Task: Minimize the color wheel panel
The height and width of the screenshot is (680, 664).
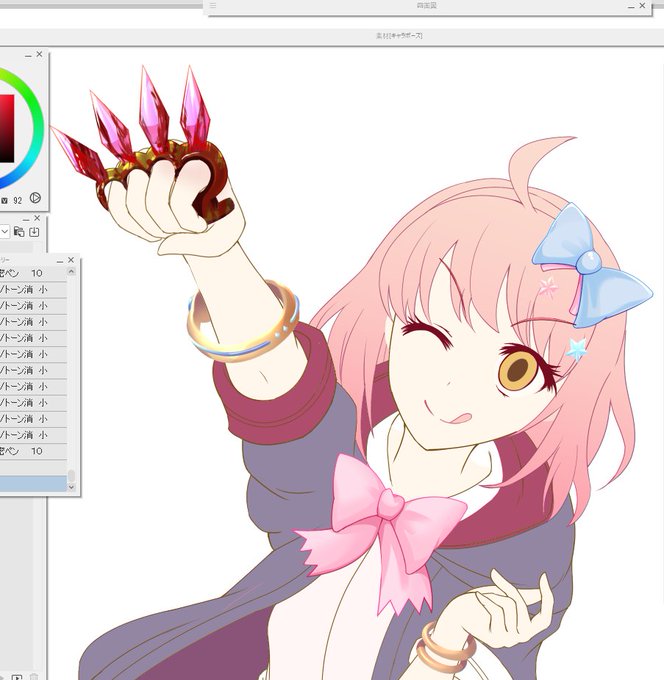Action: click(28, 55)
